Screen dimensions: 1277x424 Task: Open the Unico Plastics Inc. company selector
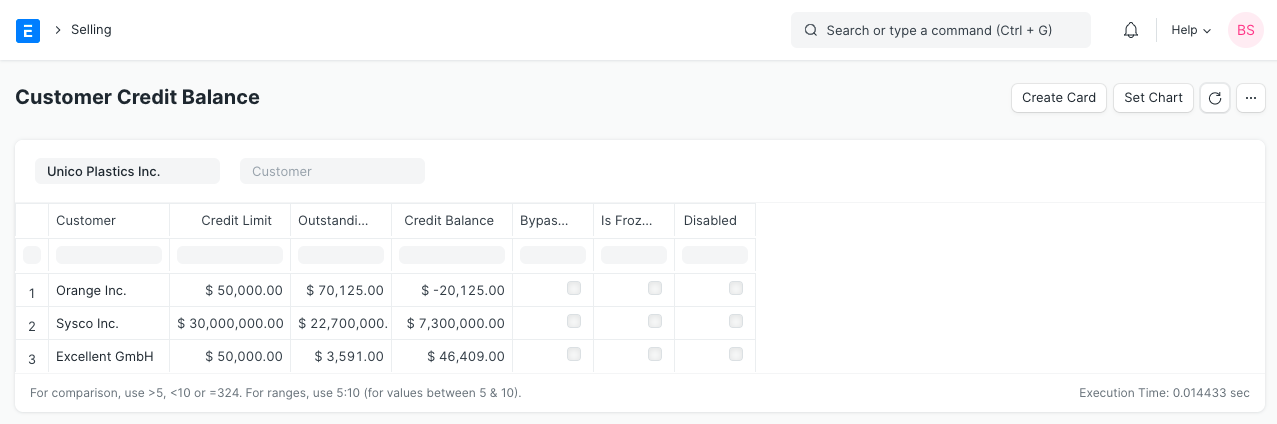(x=127, y=171)
